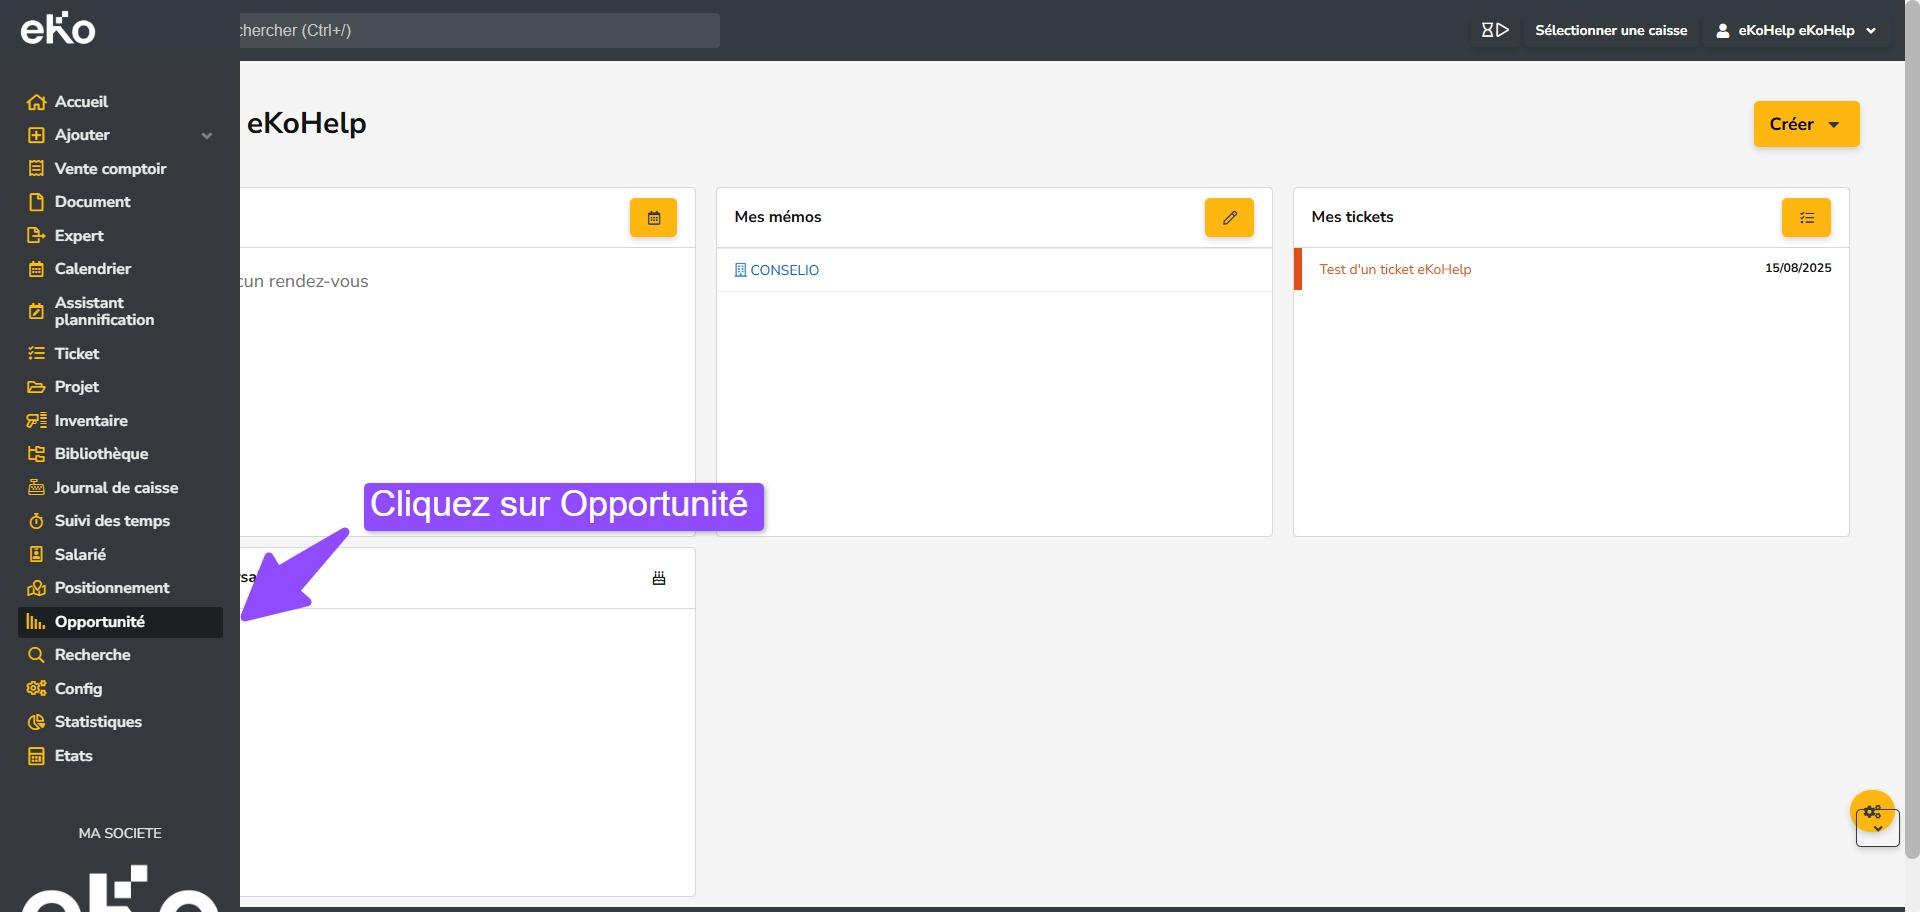The height and width of the screenshot is (912, 1920).
Task: Open the ticket list icon in Mes tickets
Action: (x=1806, y=218)
